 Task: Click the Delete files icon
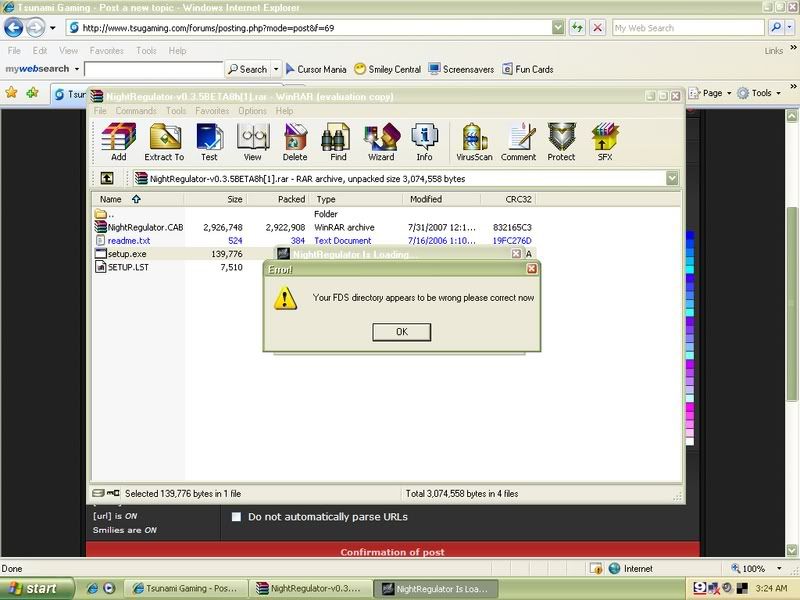[x=295, y=141]
